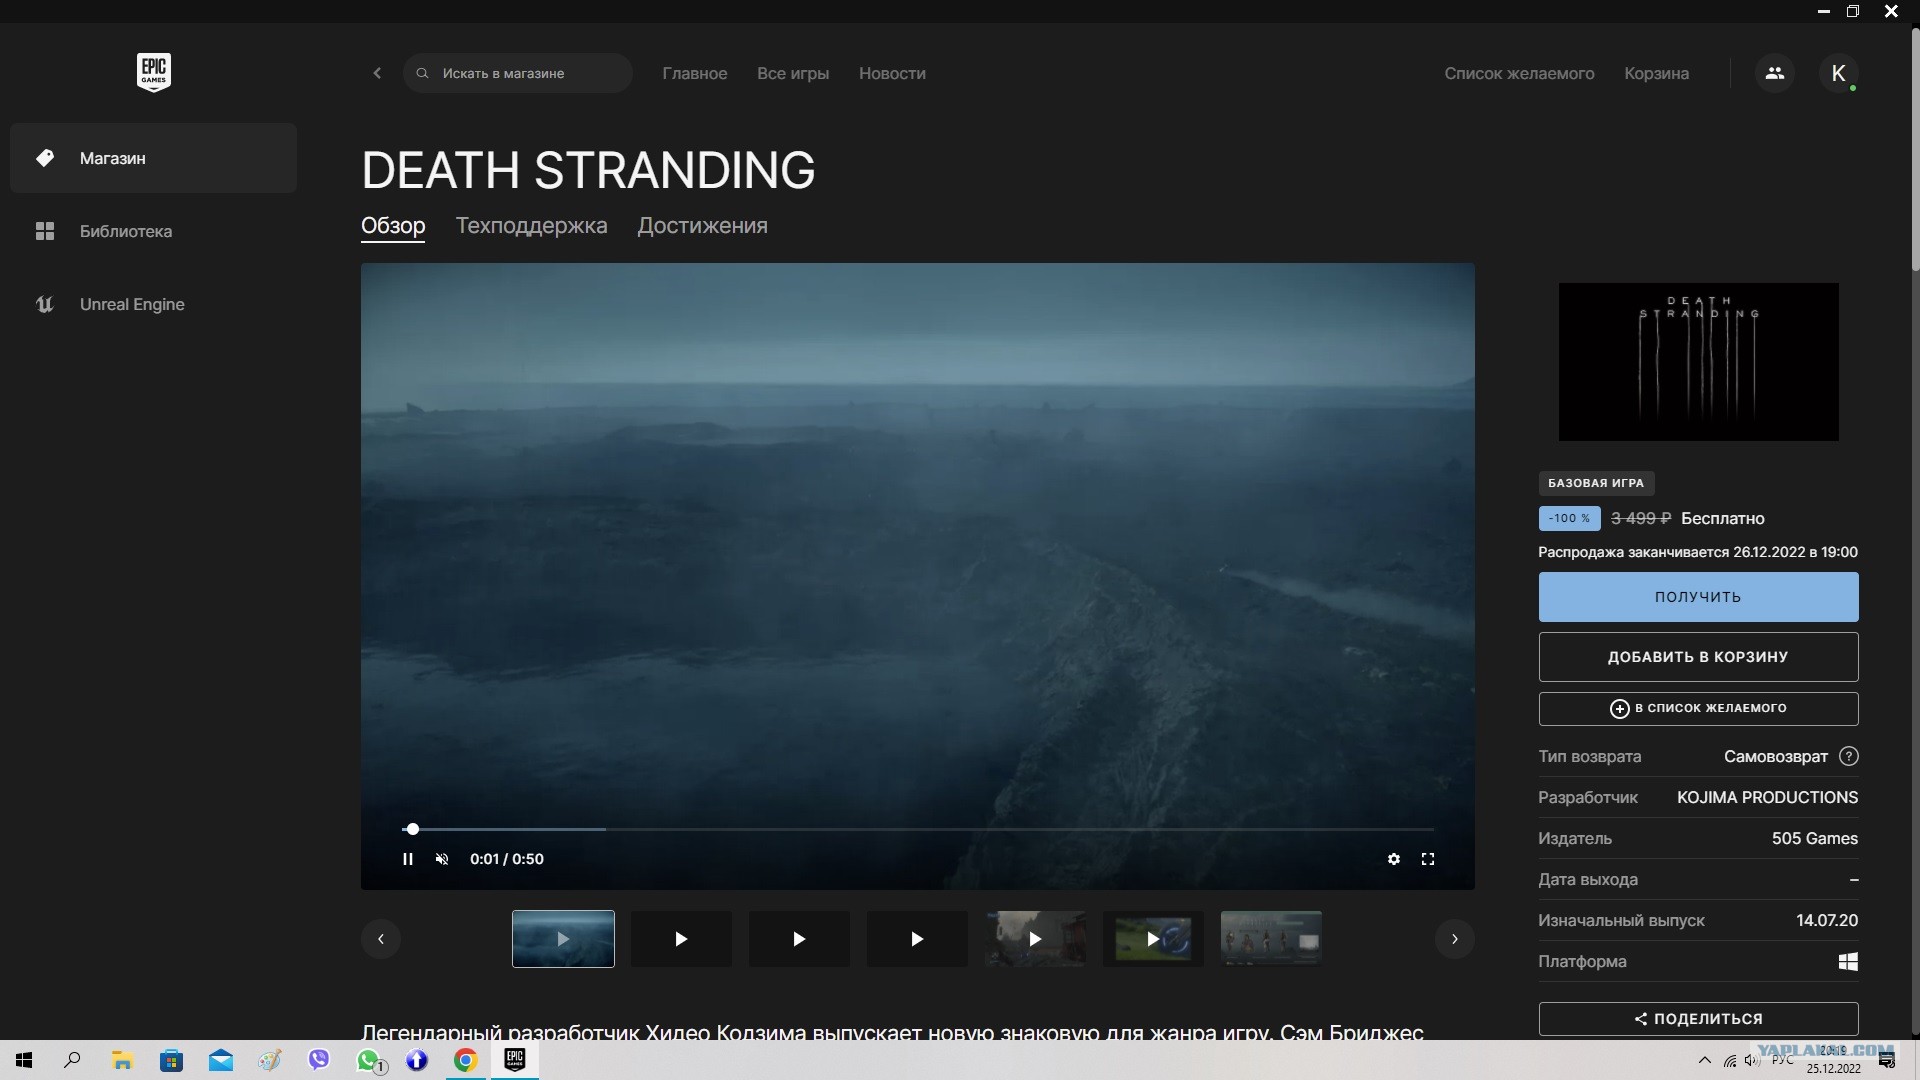Open the volume tray icon

click(1752, 1061)
